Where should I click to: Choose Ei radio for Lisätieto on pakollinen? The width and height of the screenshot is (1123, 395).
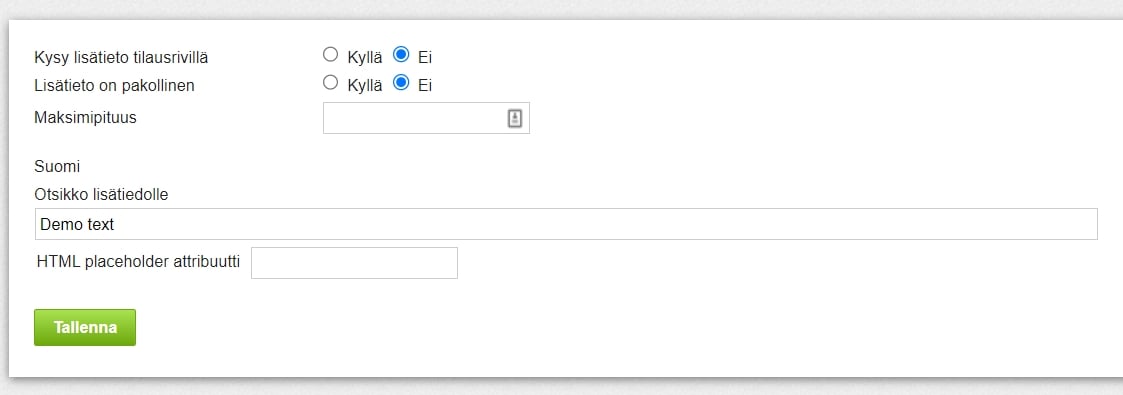401,83
